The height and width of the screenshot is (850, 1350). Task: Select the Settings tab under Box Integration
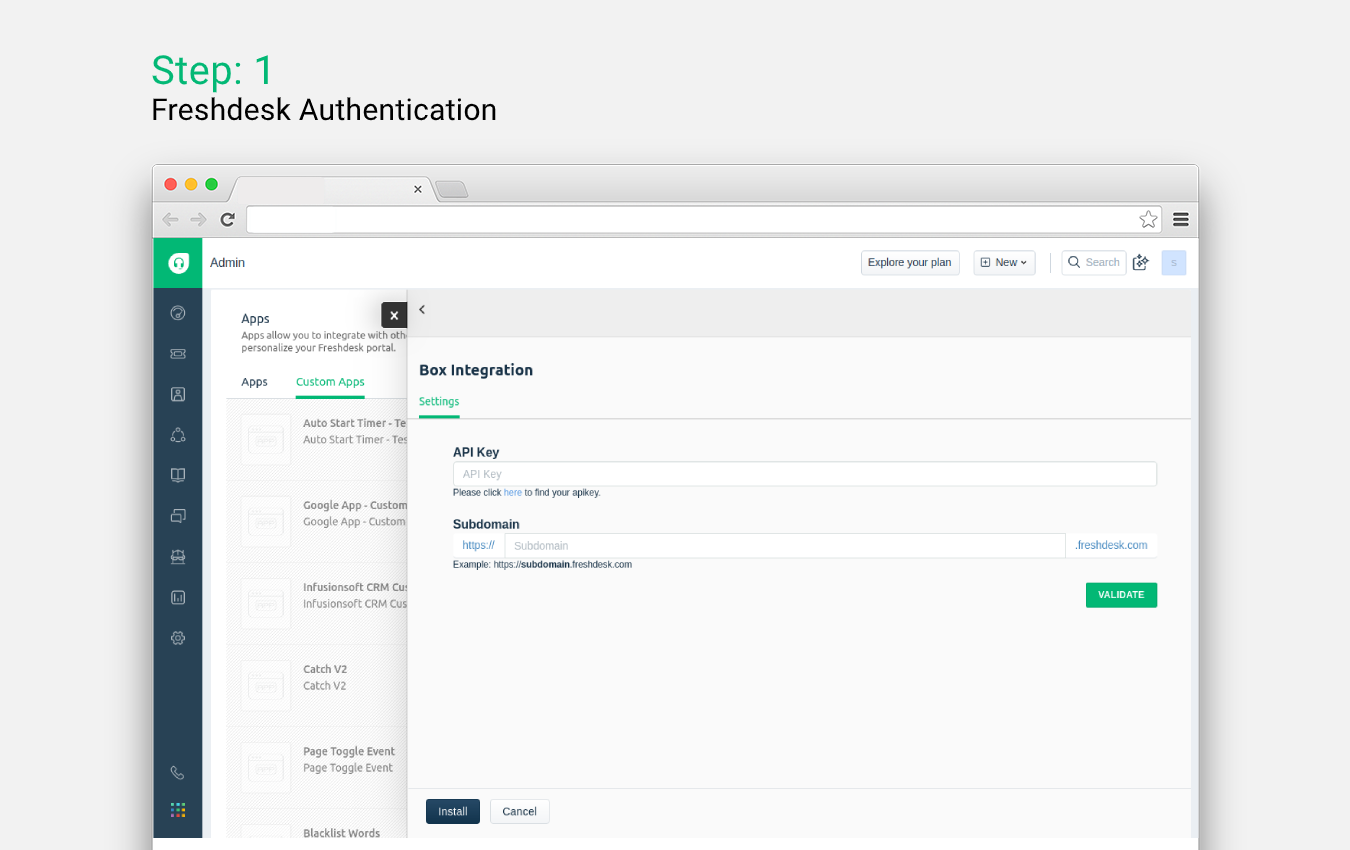(439, 402)
